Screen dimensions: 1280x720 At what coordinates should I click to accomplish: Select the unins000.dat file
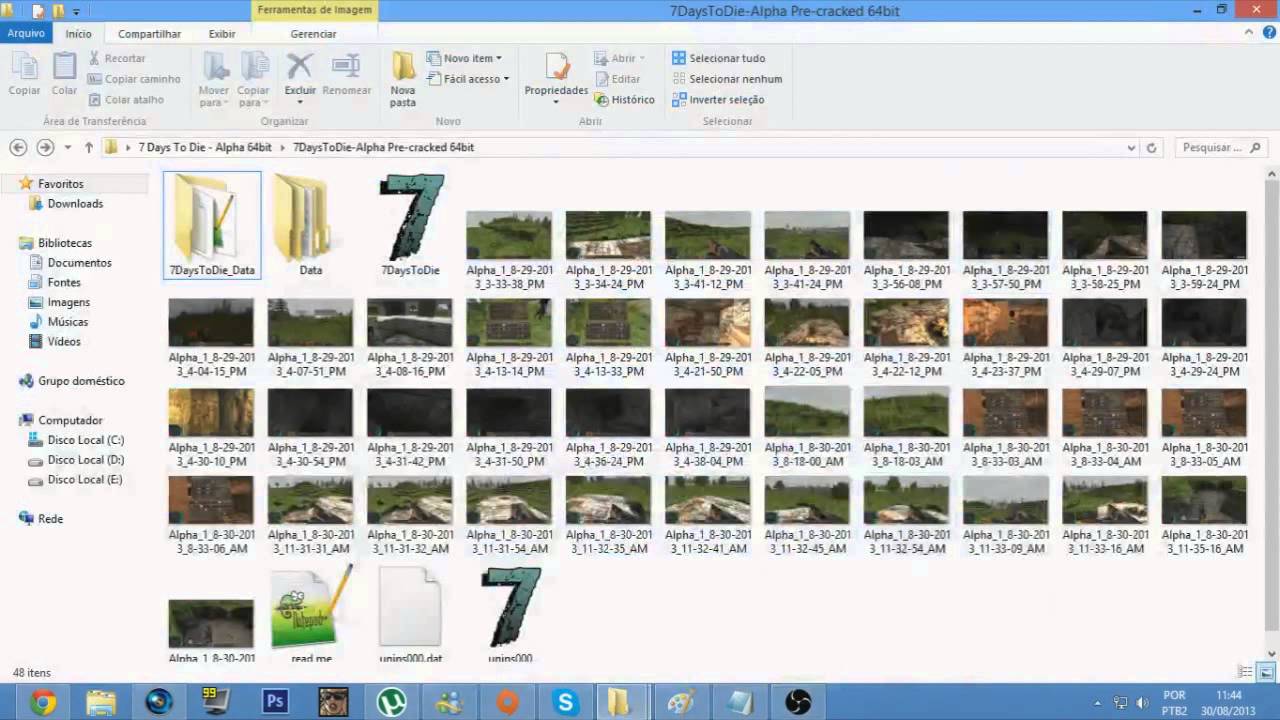pos(410,613)
